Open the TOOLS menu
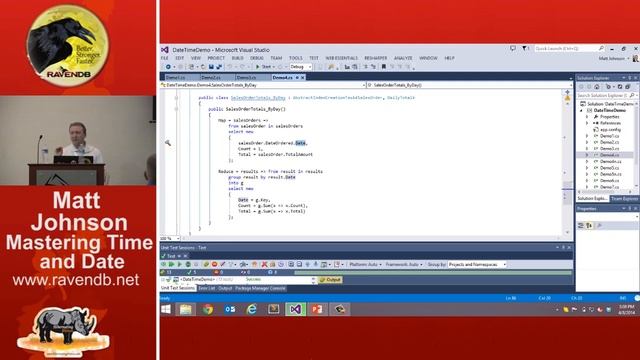 click(296, 58)
